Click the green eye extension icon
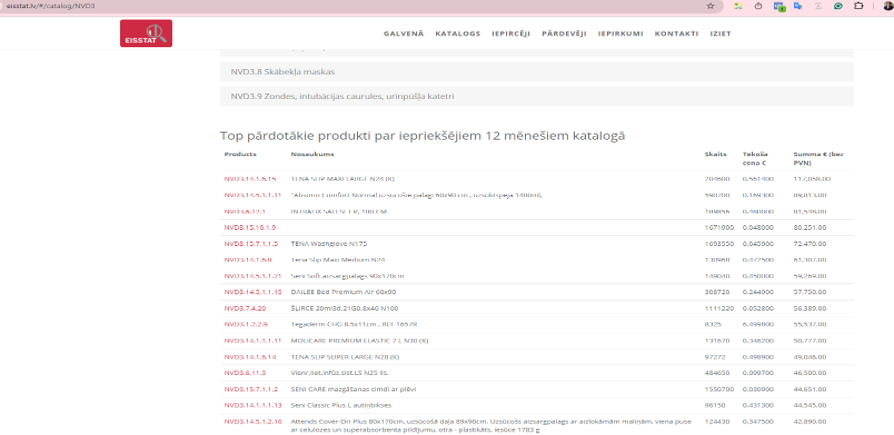 pyautogui.click(x=838, y=6)
